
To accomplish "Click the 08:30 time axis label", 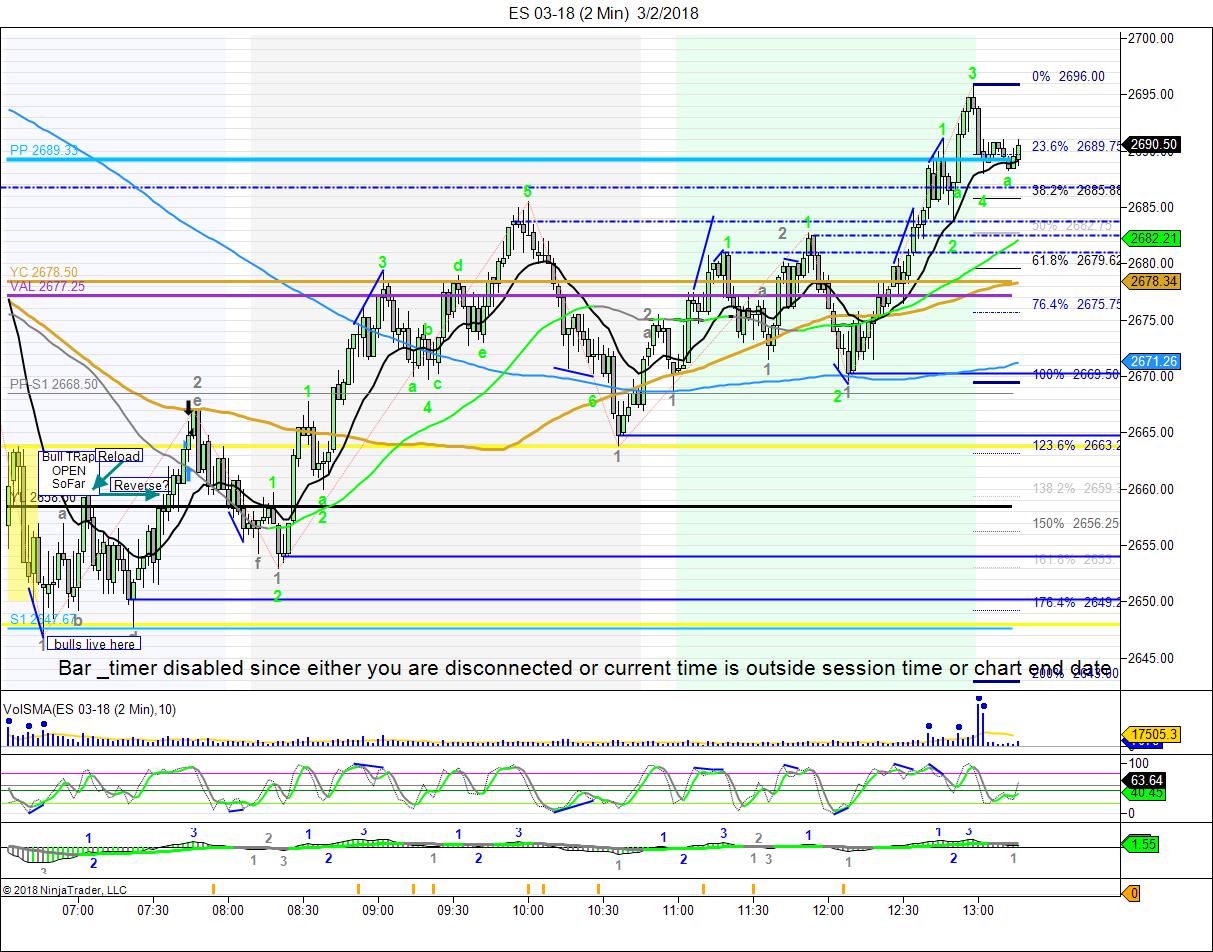I will click(x=303, y=910).
